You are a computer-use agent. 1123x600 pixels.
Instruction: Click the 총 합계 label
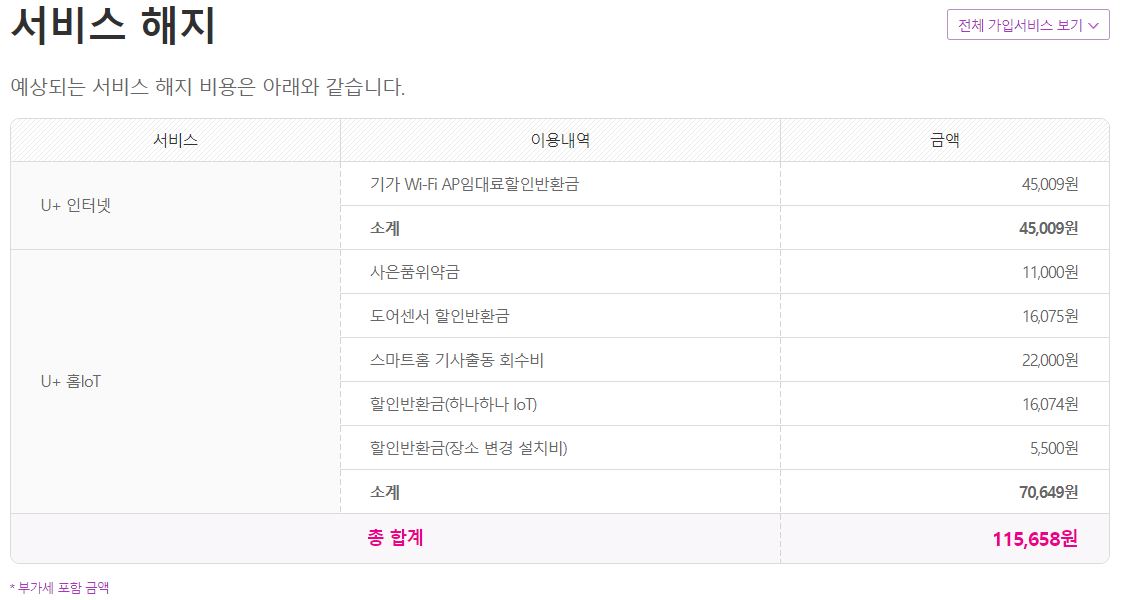click(395, 538)
